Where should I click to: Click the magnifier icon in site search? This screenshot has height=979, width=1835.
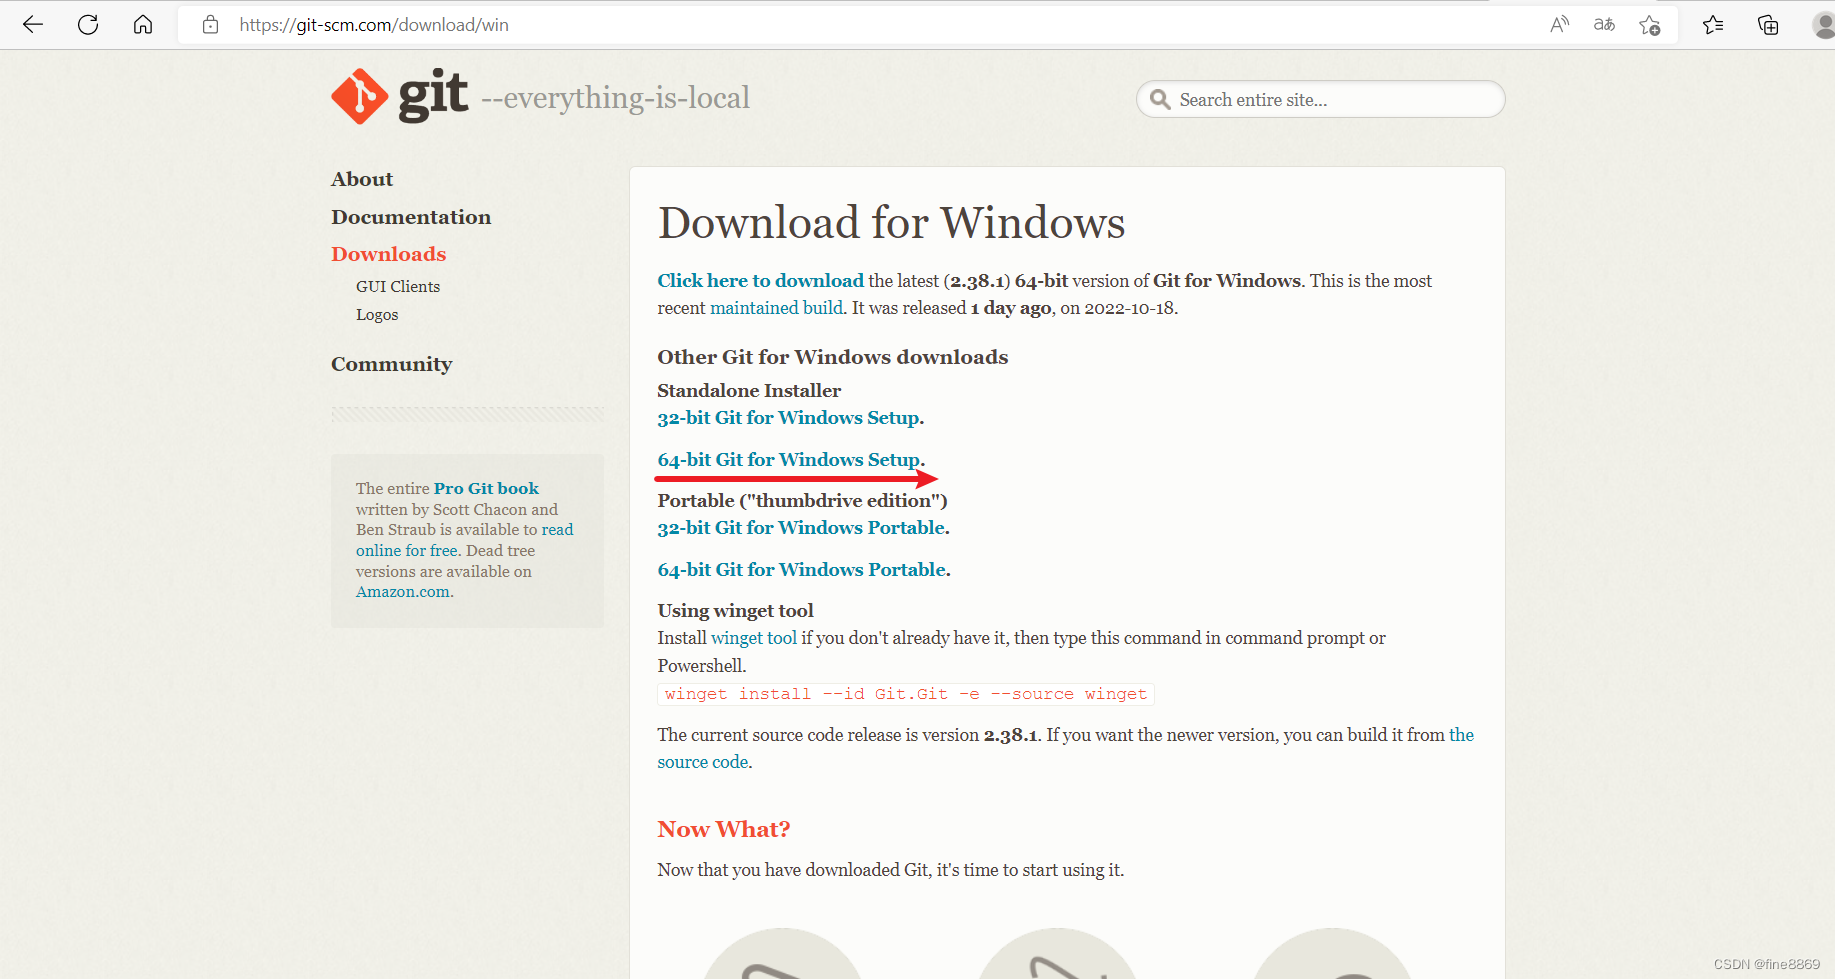point(1160,99)
